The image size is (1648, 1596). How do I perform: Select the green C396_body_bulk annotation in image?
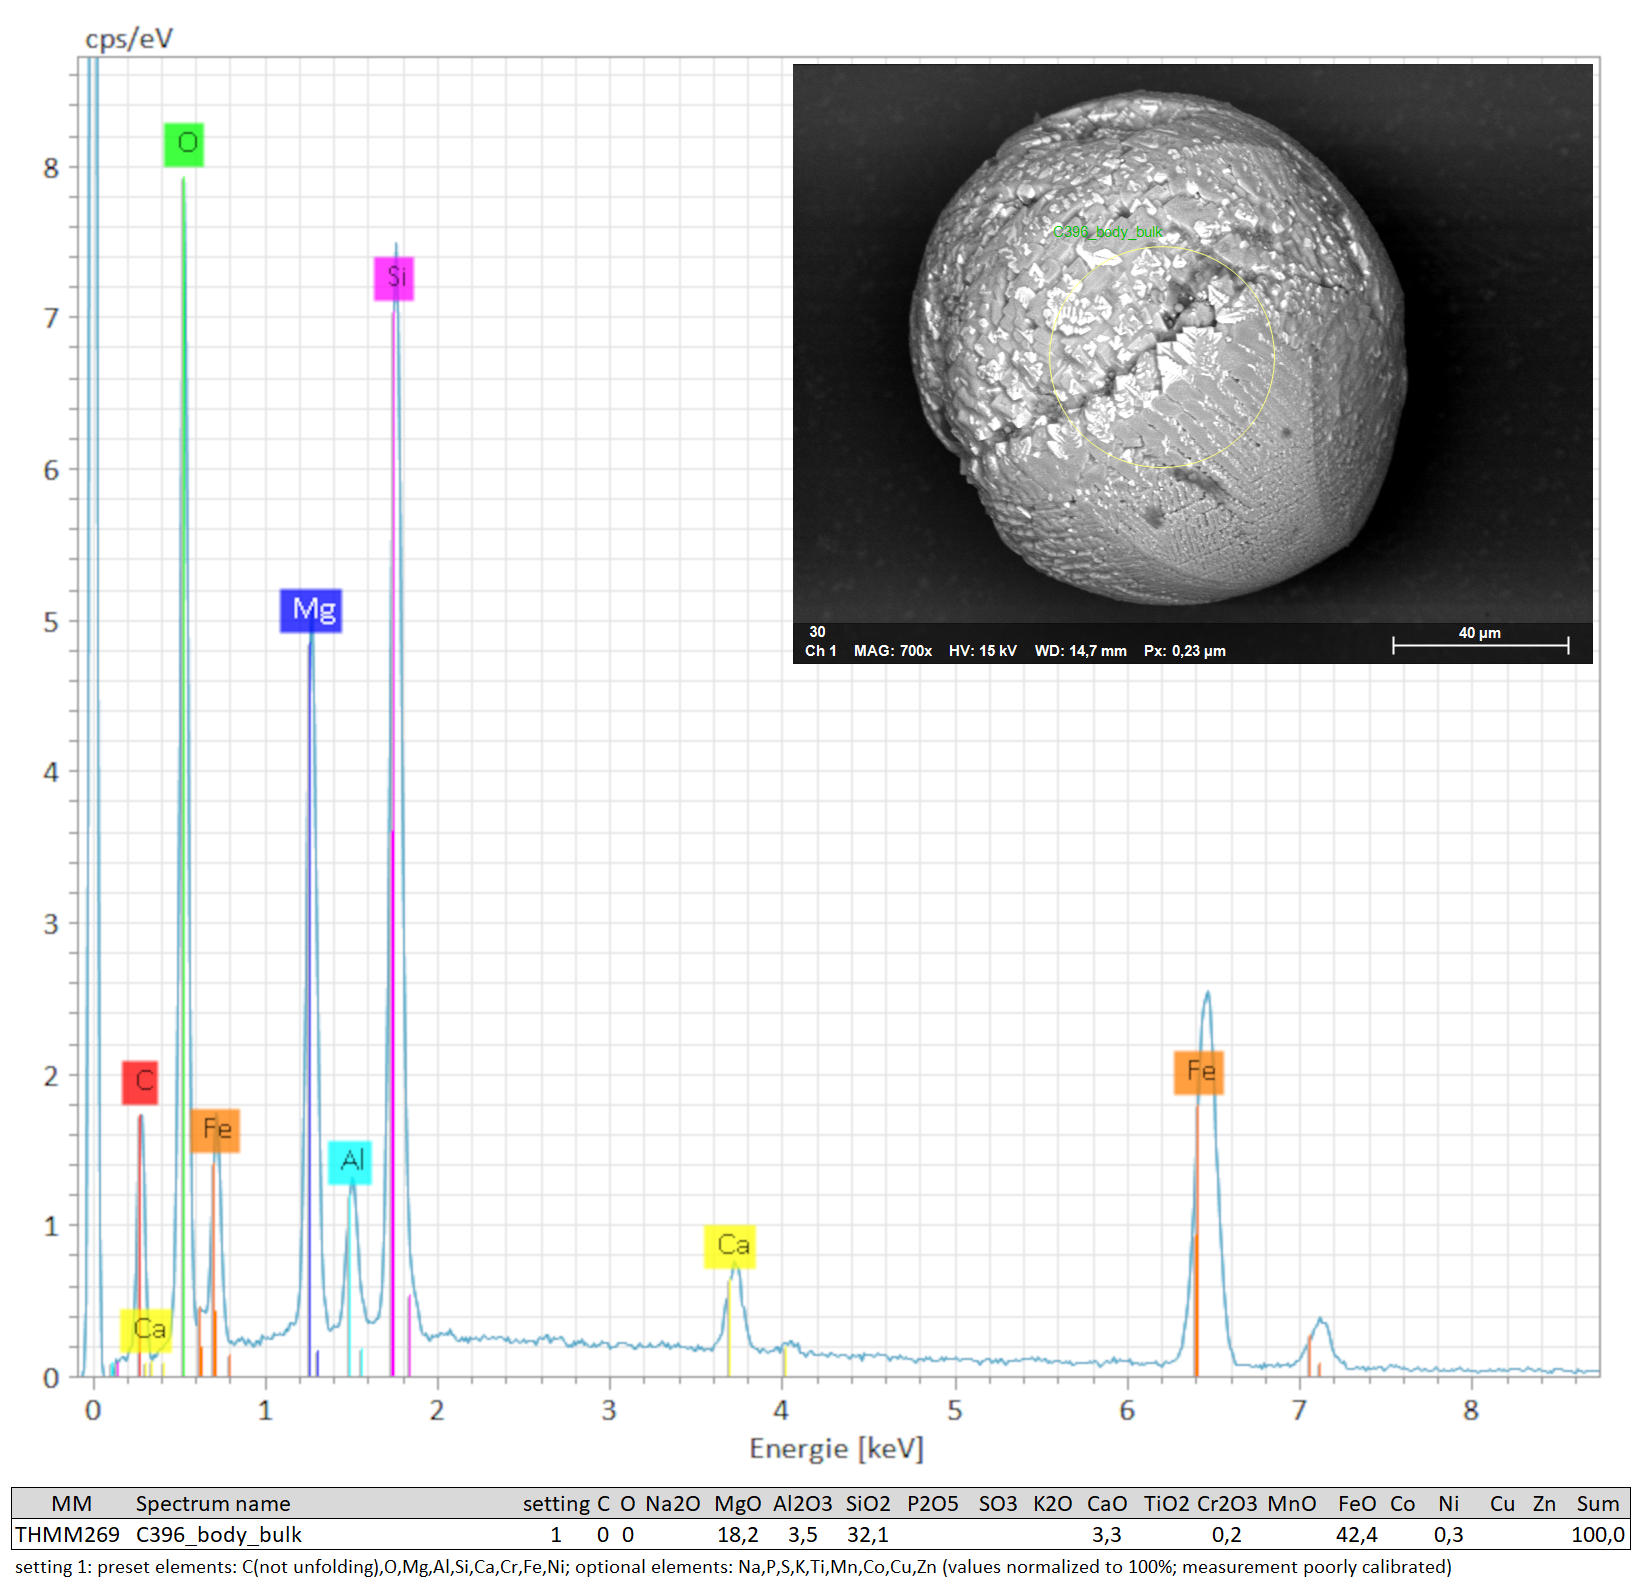(x=1107, y=232)
